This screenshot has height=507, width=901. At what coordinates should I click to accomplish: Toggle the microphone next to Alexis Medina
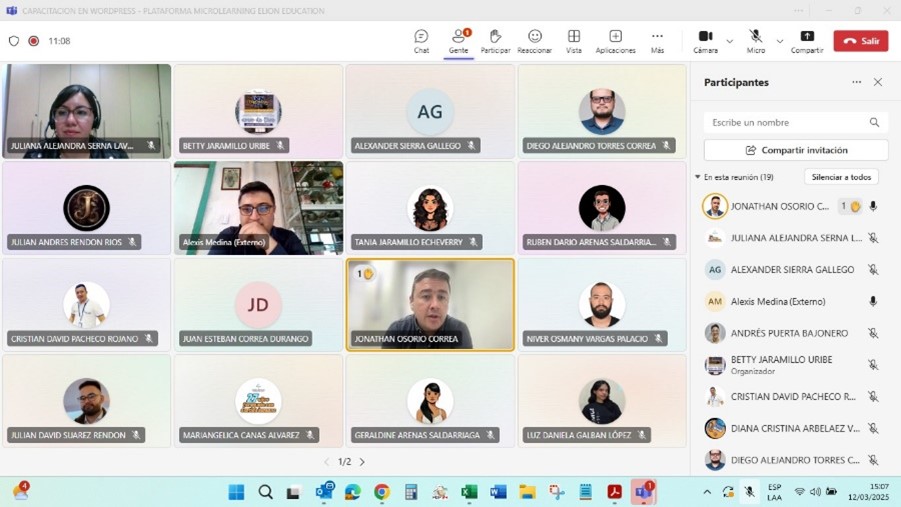873,301
